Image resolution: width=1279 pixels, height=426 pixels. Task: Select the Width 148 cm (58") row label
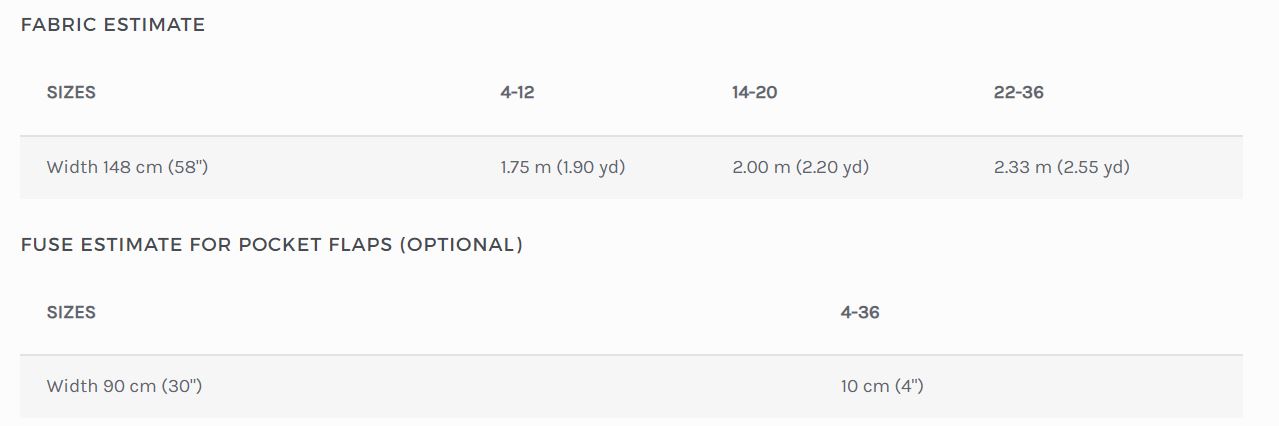tap(127, 167)
